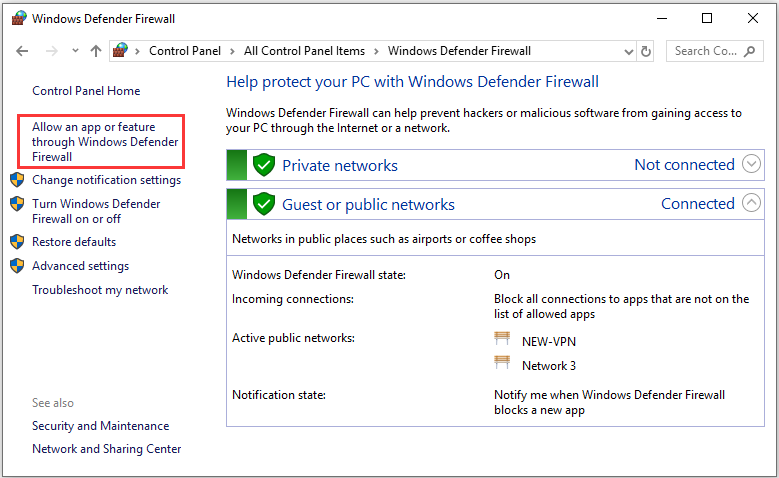Expand the Private networks section chevron
The width and height of the screenshot is (779, 478).
pos(751,163)
